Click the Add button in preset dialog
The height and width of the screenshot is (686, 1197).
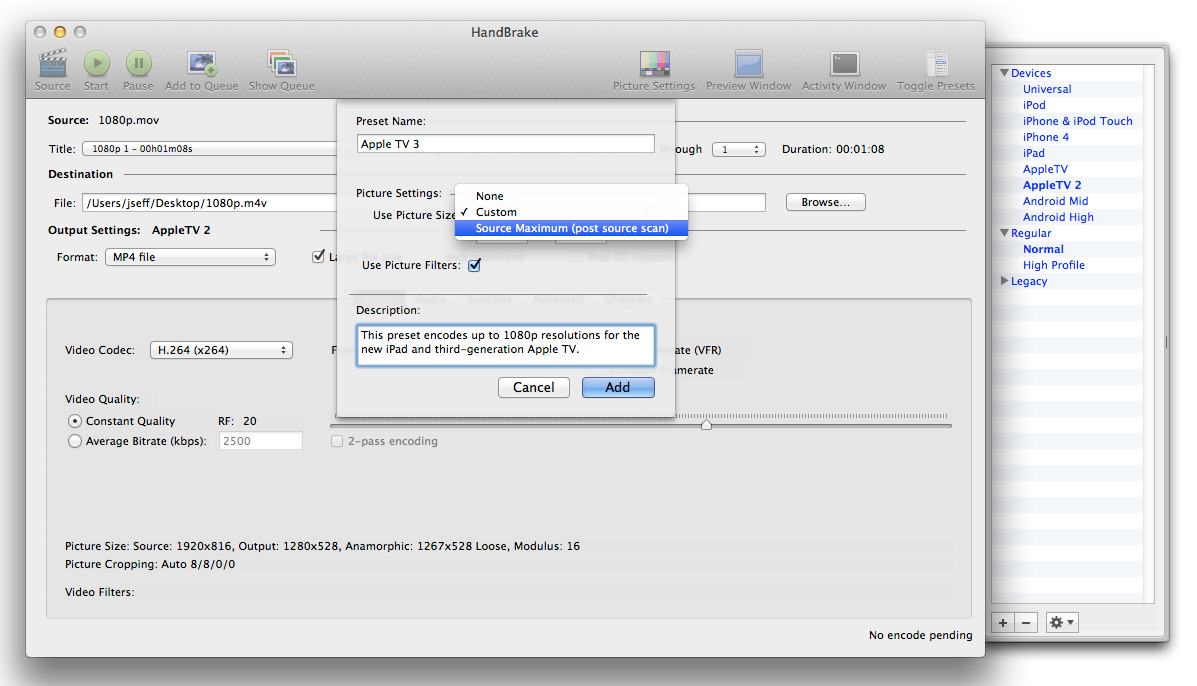click(618, 388)
